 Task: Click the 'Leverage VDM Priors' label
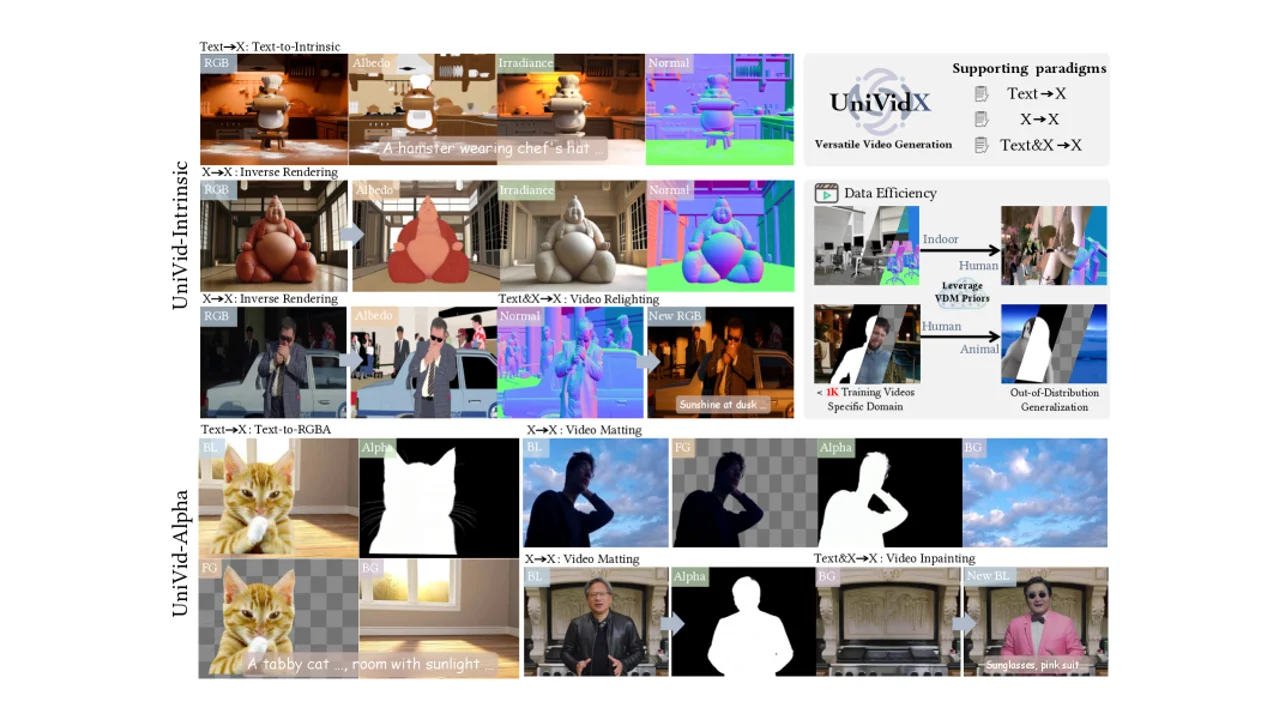click(963, 292)
